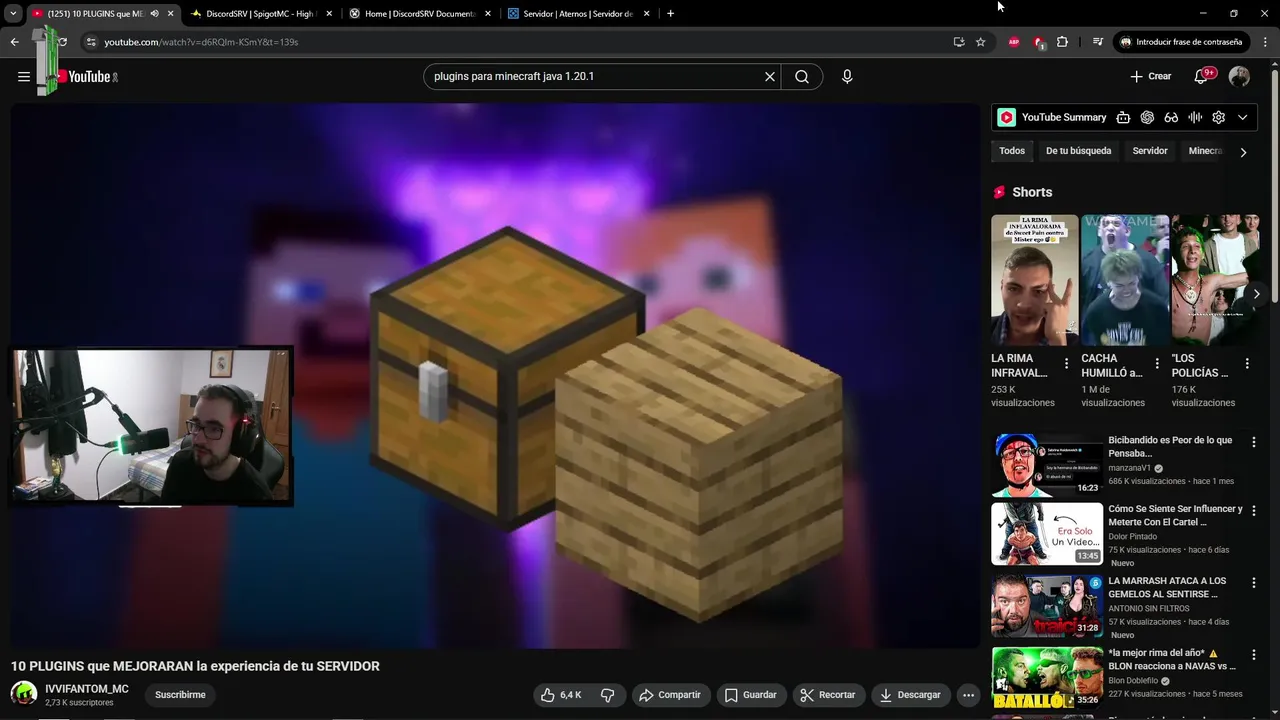Screen dimensions: 1280x720
Task: Click the Descargar download button
Action: pyautogui.click(x=910, y=695)
